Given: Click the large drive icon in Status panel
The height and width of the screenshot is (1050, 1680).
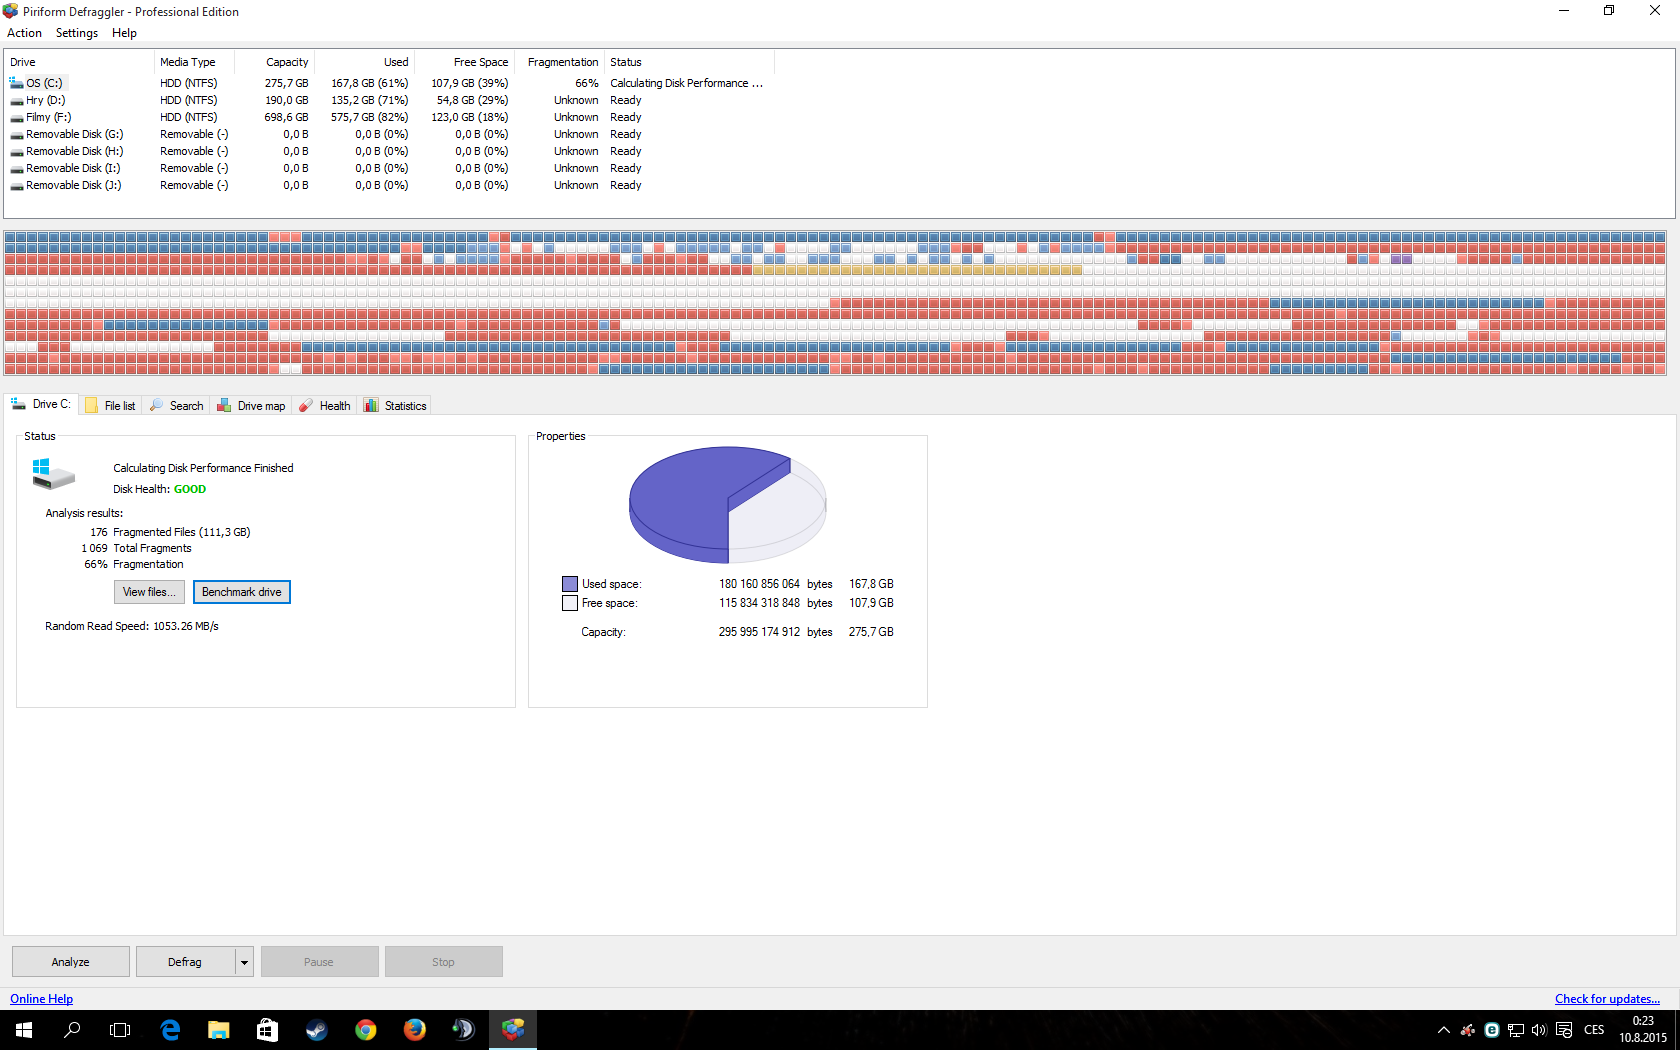Looking at the screenshot, I should (x=53, y=474).
